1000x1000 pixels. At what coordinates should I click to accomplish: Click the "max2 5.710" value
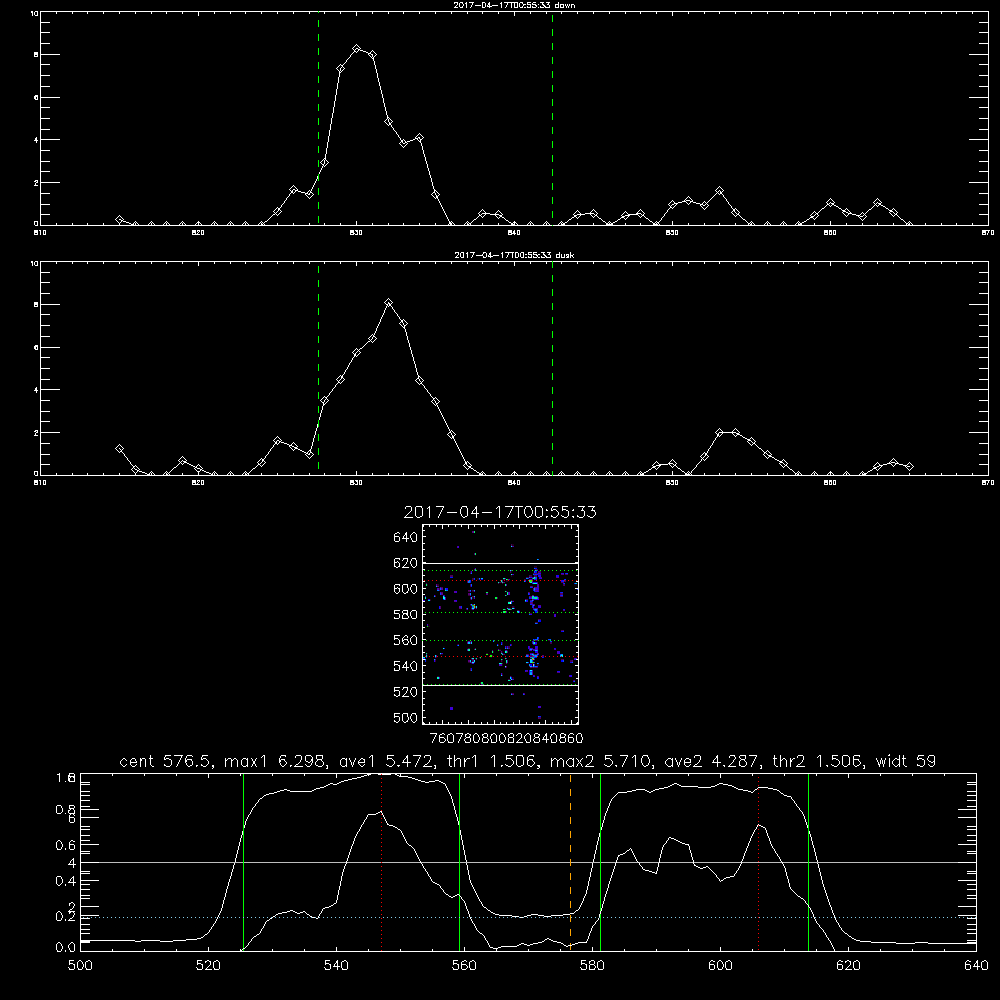tap(600, 761)
